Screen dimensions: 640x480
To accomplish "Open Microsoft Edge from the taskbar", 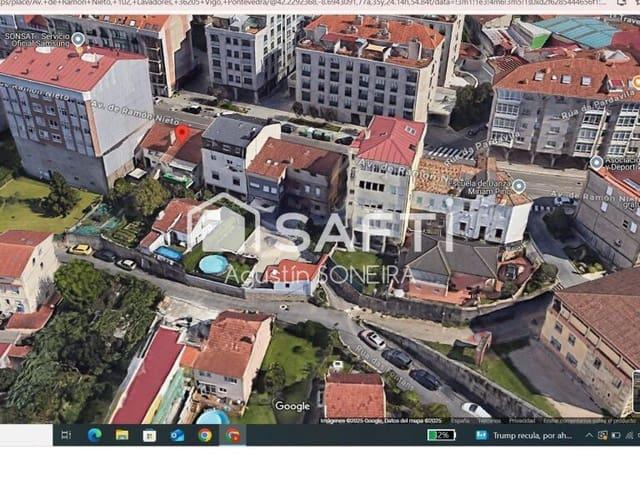I will (x=95, y=435).
